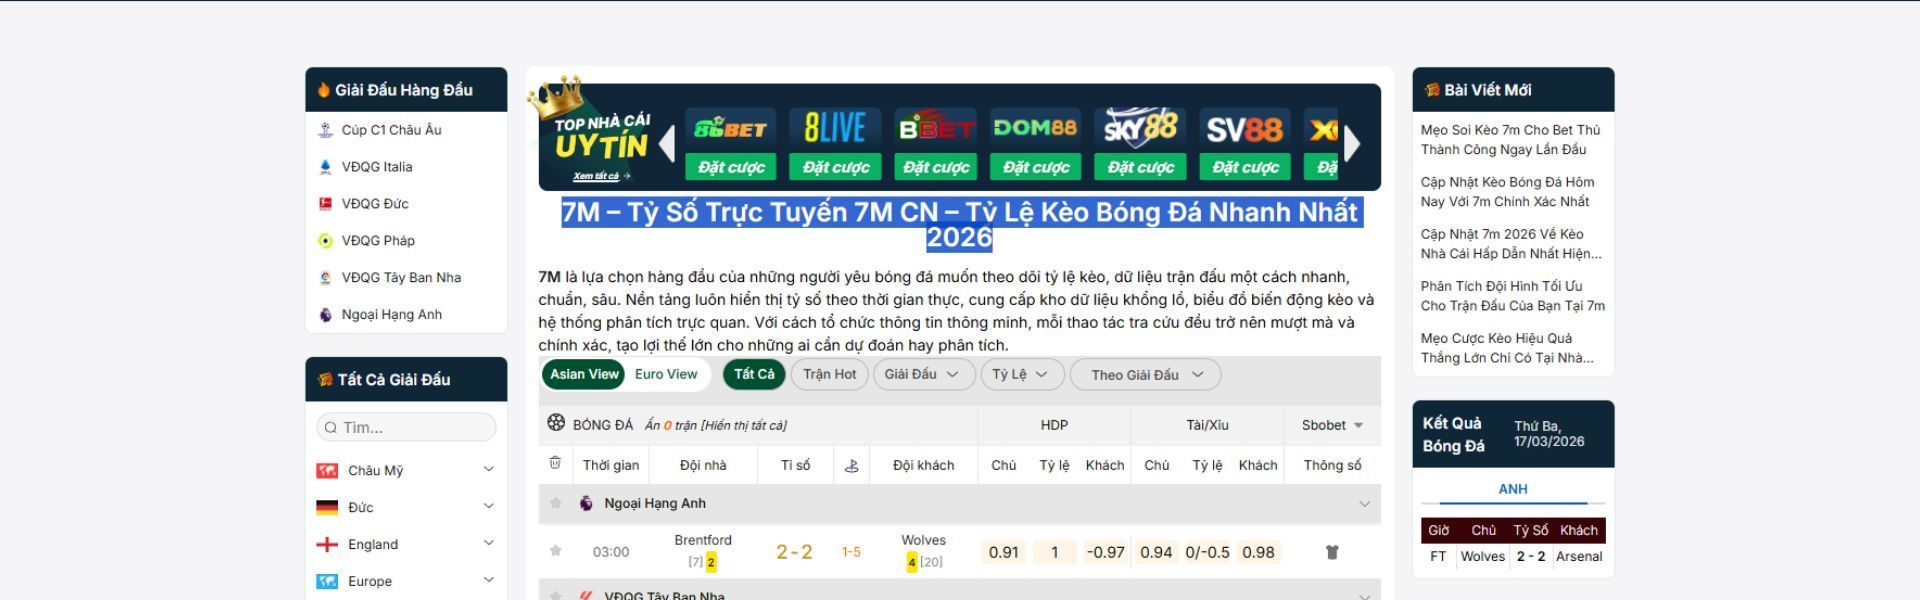1920x600 pixels.
Task: Star the Brentford vs Wolves match
Action: (x=555, y=551)
